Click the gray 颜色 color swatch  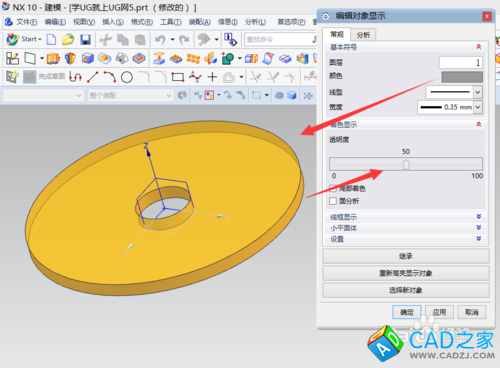click(462, 77)
